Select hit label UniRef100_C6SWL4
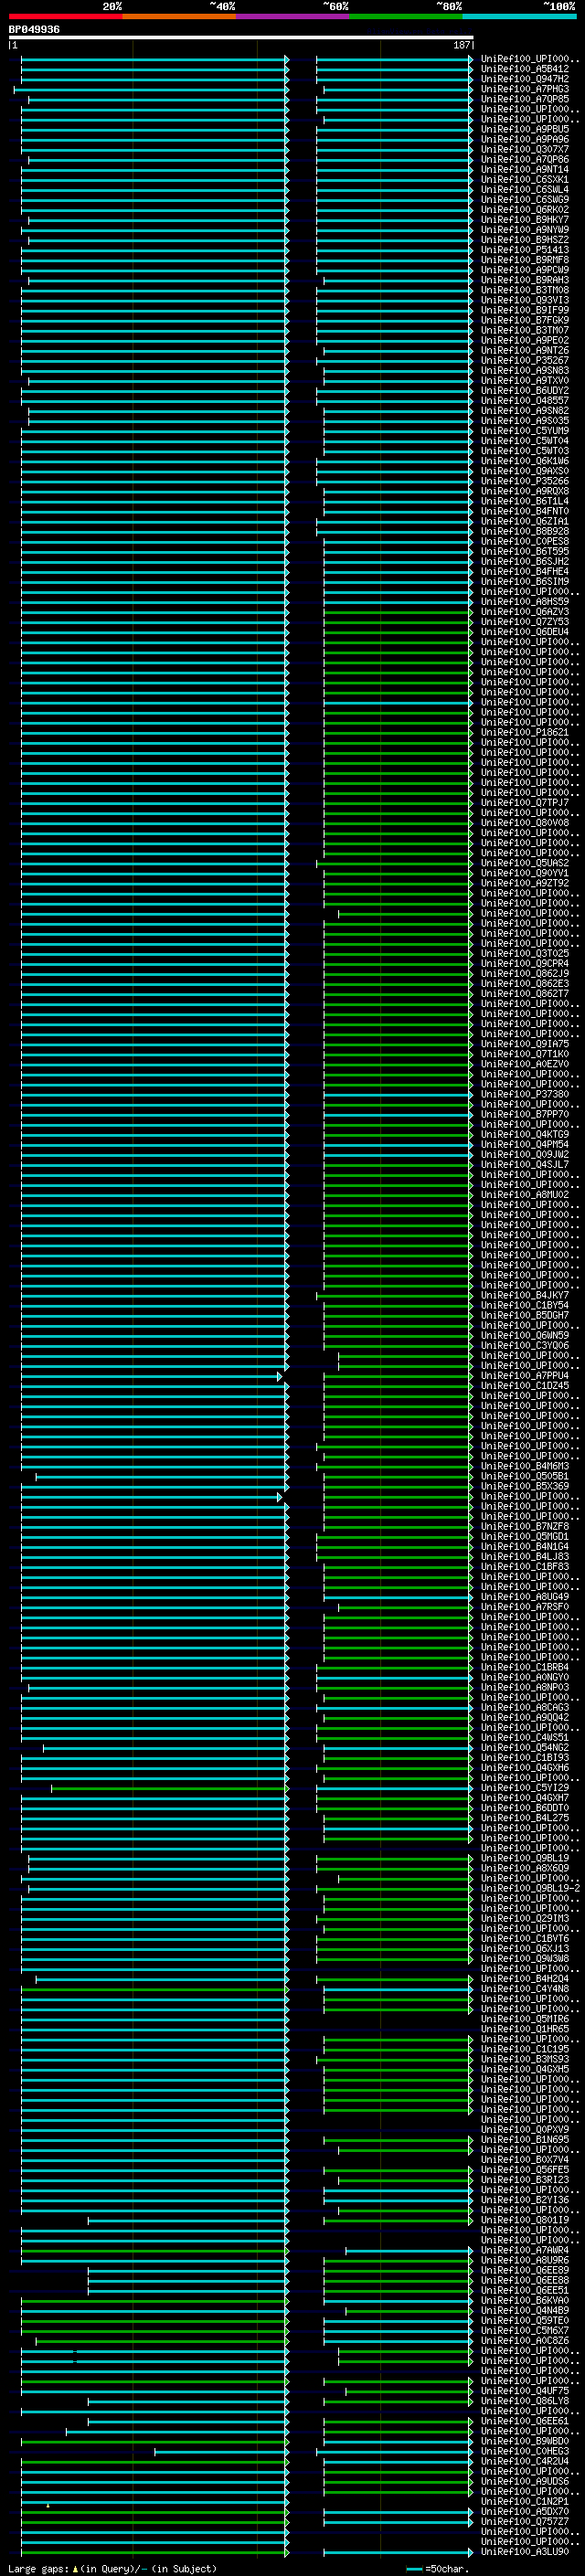585x2576 pixels. coord(525,189)
